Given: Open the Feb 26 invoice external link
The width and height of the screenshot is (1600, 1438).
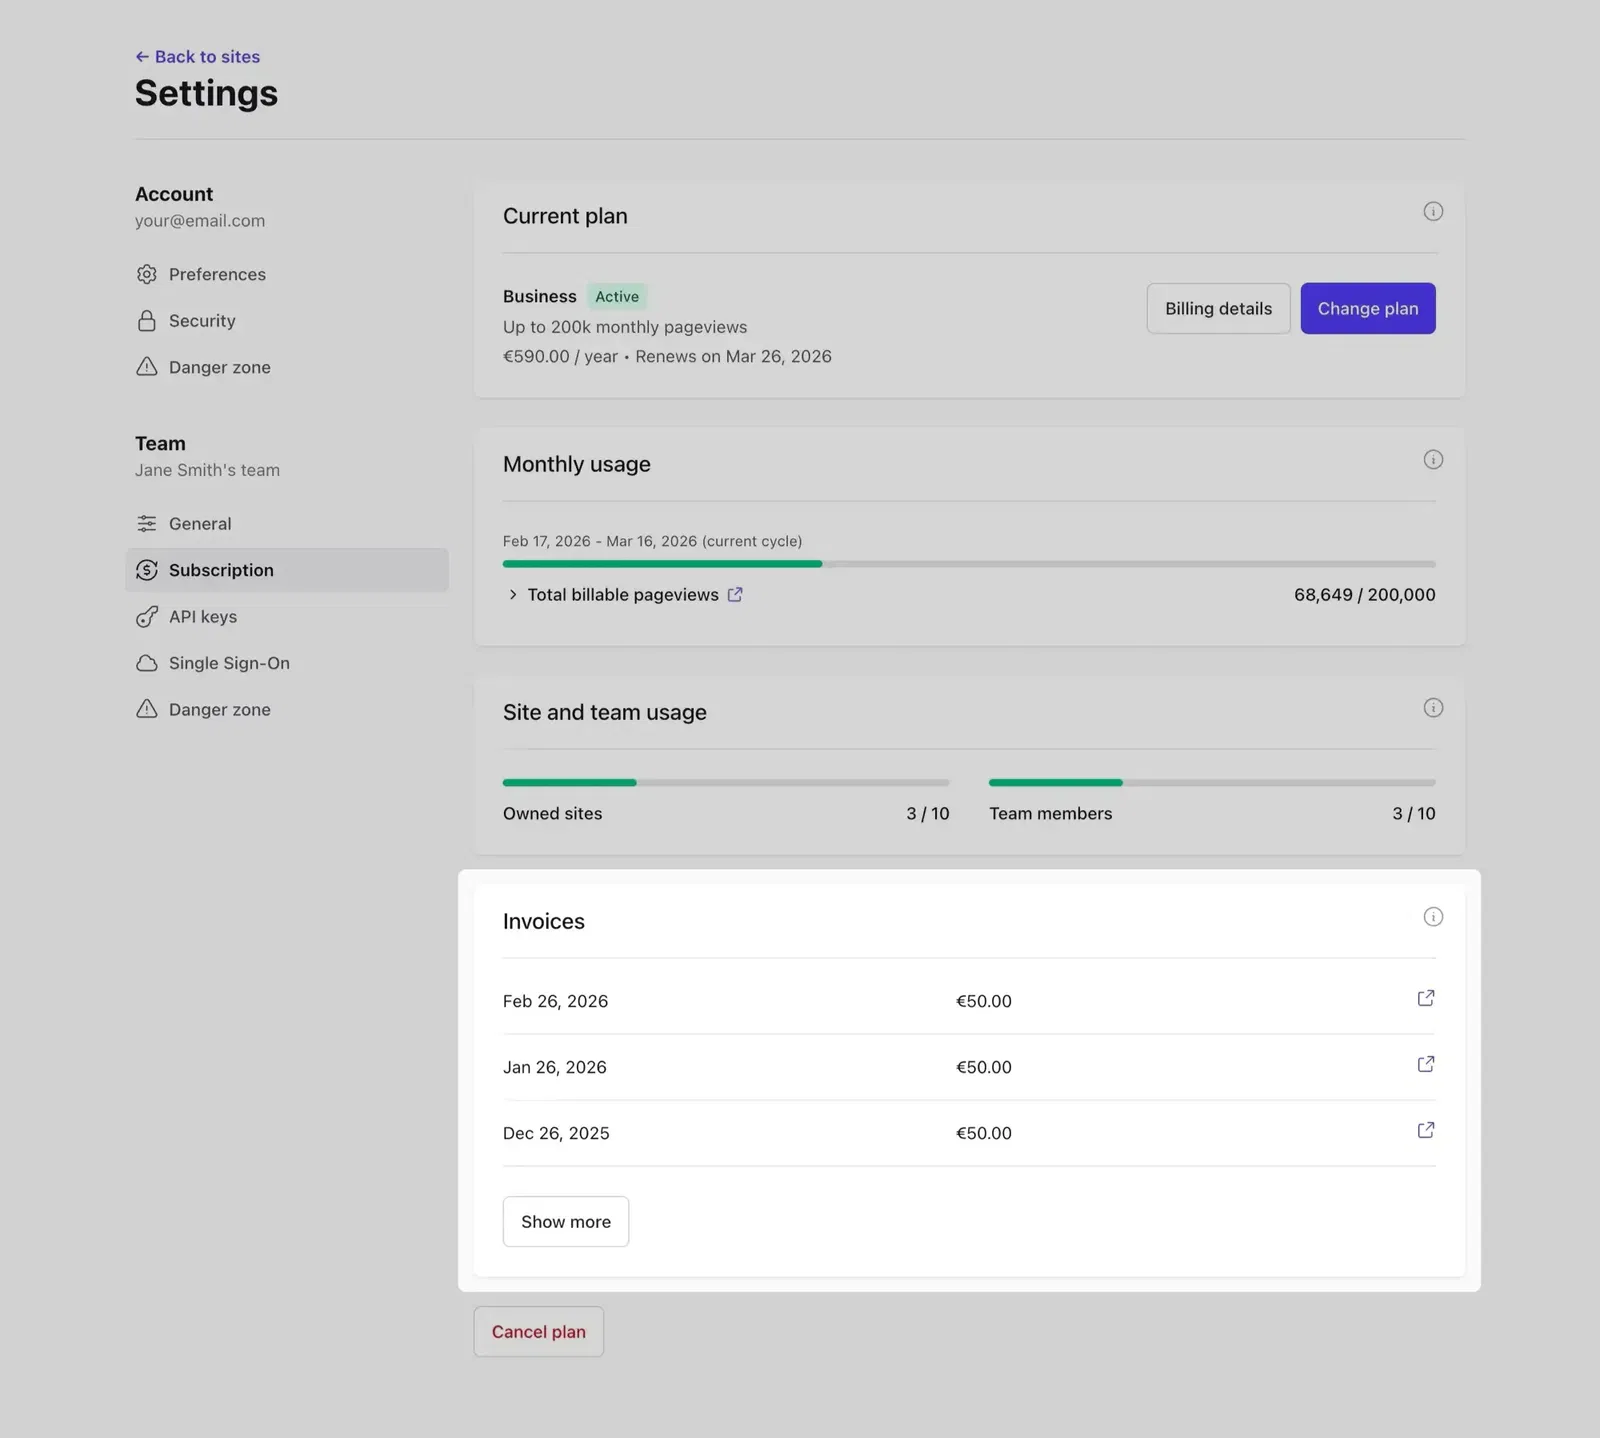Looking at the screenshot, I should 1426,998.
